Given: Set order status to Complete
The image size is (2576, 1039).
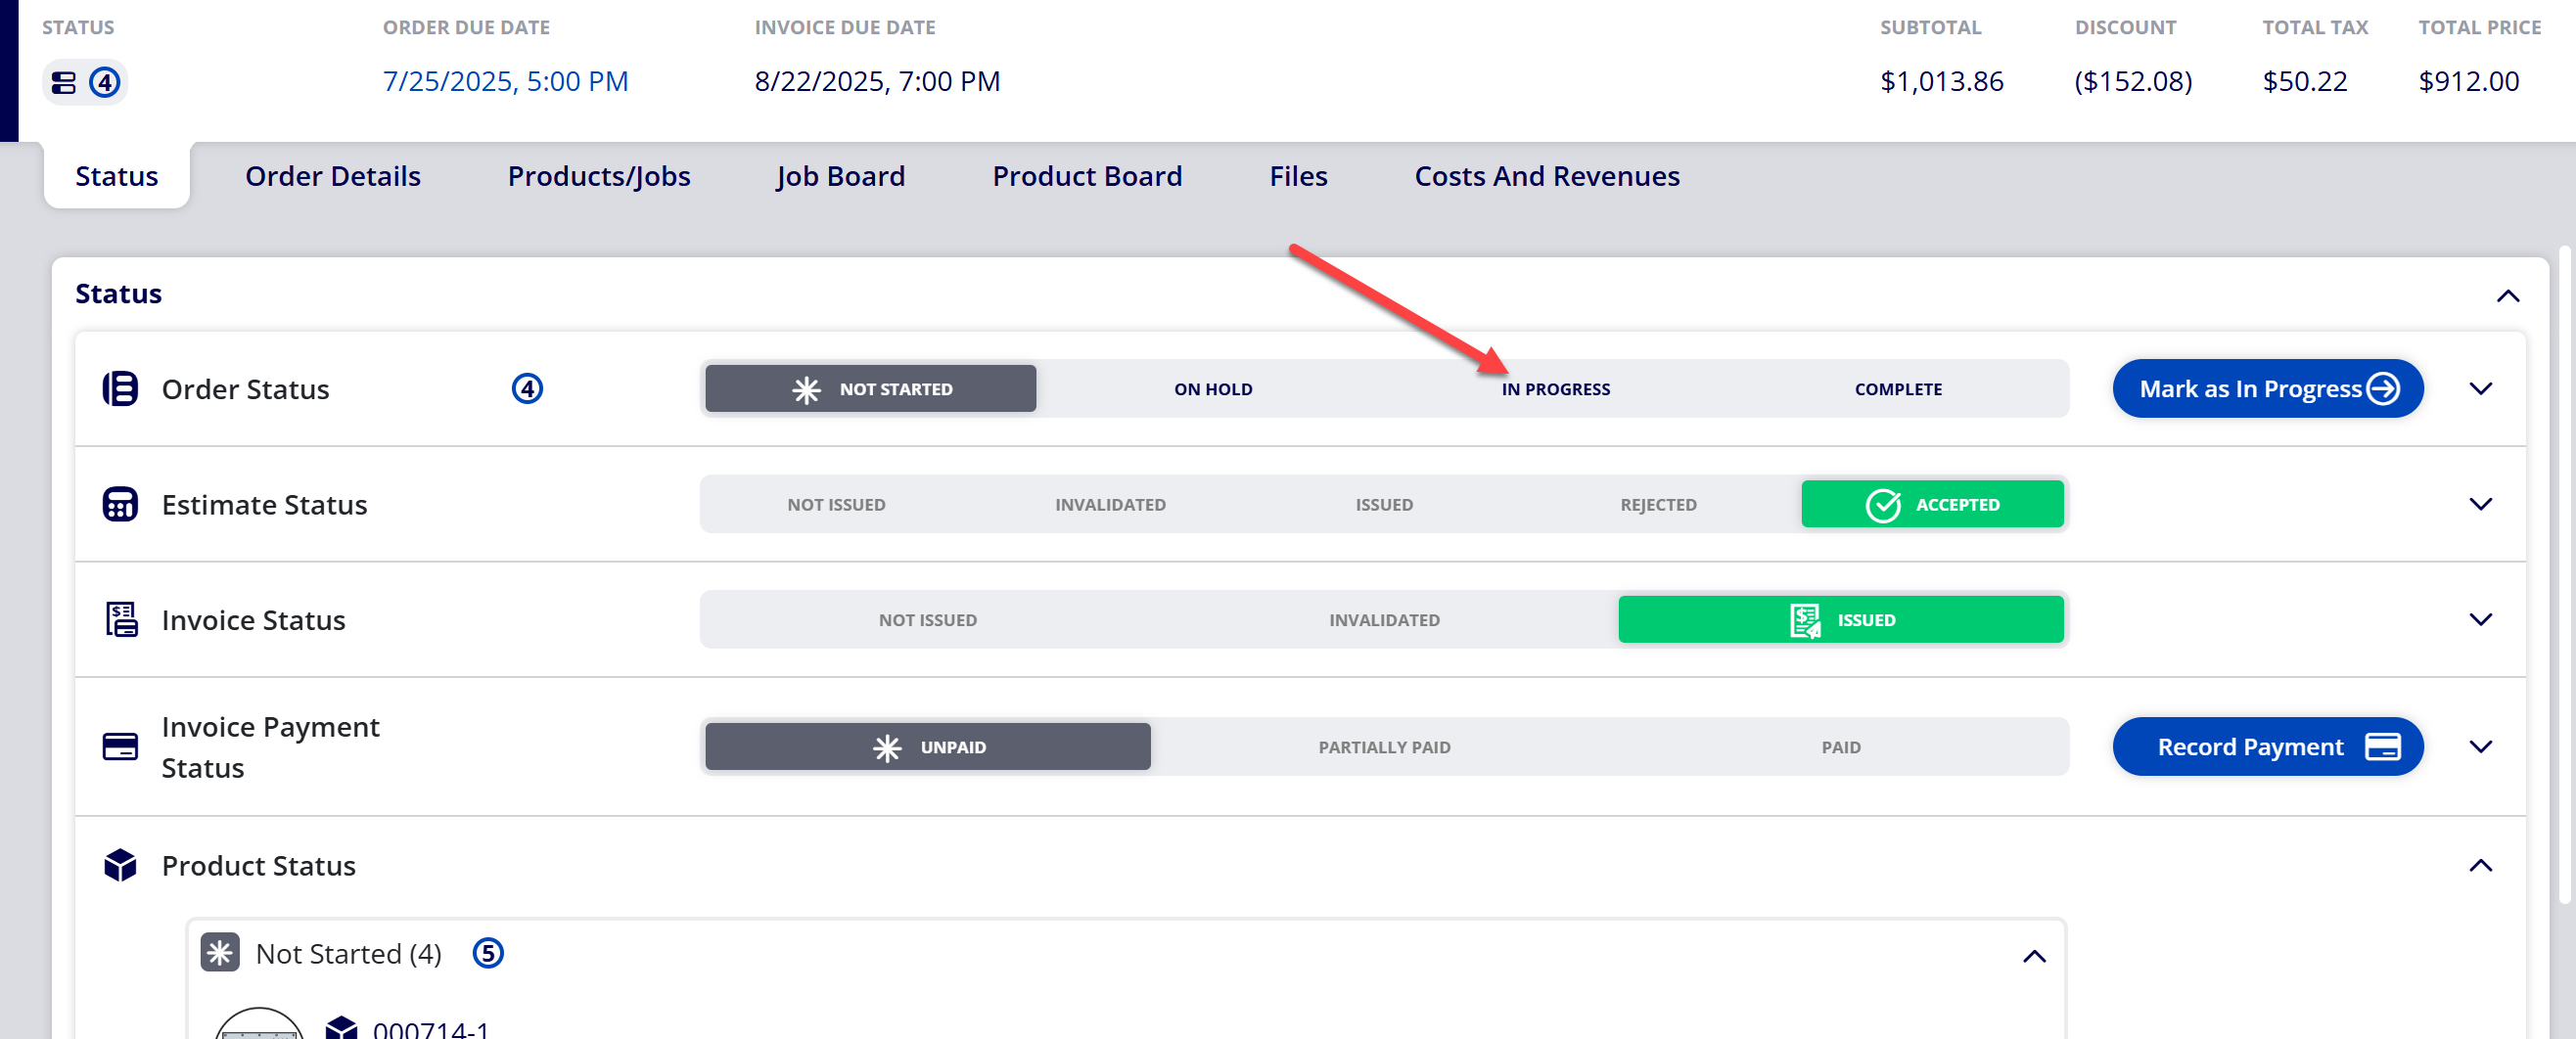Looking at the screenshot, I should tap(1897, 389).
